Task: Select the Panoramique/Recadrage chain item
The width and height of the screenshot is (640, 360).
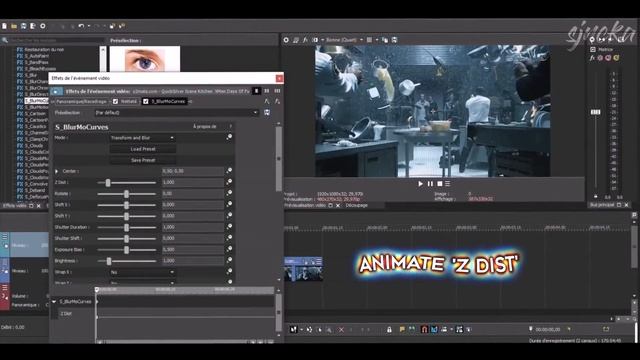Action: pyautogui.click(x=81, y=101)
